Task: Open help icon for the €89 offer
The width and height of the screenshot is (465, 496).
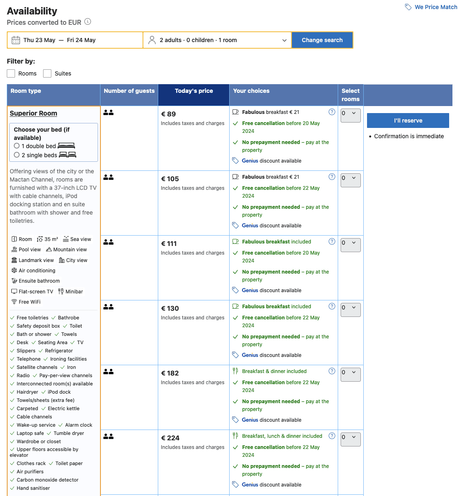Action: [331, 112]
